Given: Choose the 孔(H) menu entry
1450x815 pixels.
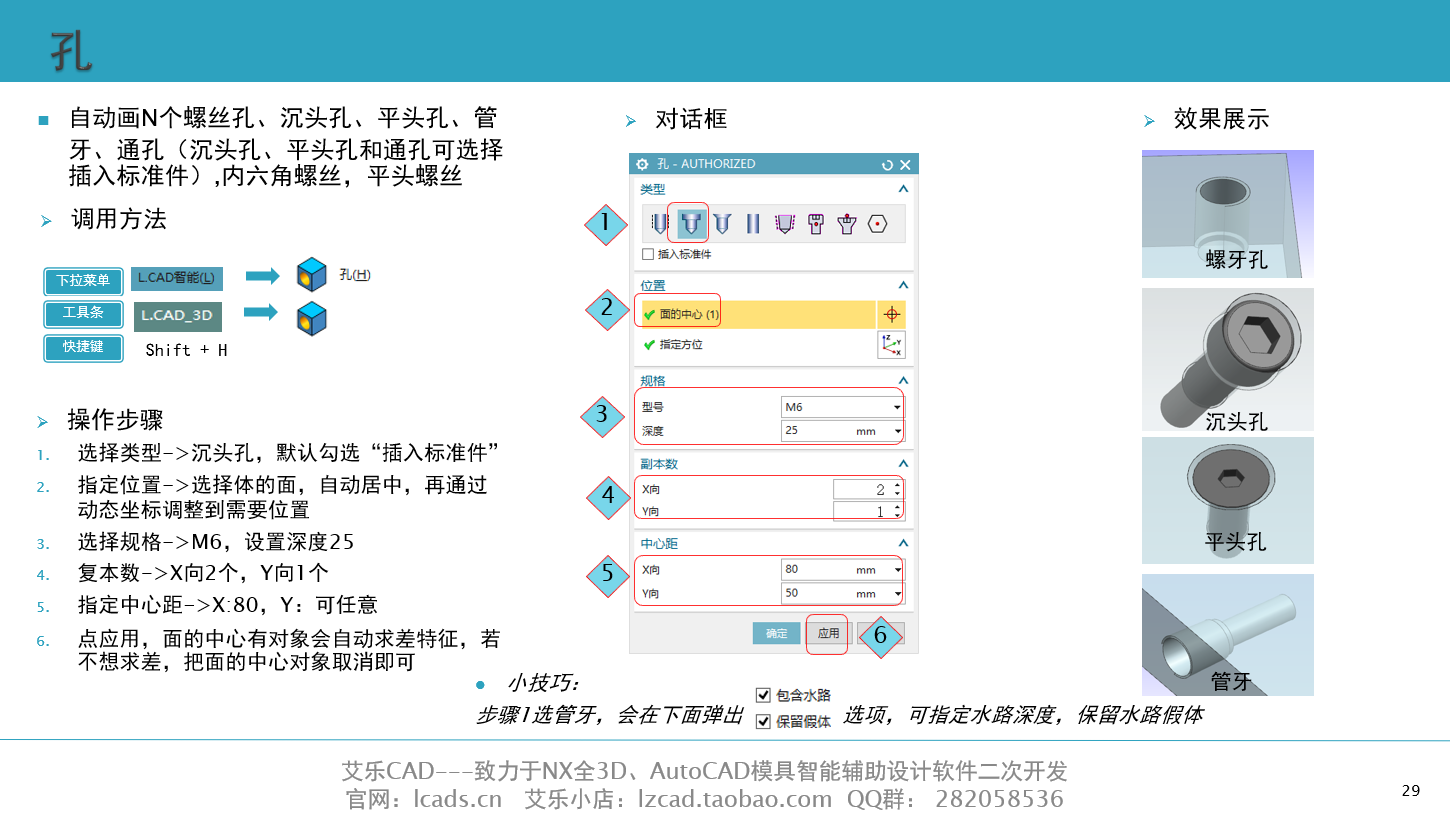Looking at the screenshot, I should coord(355,275).
